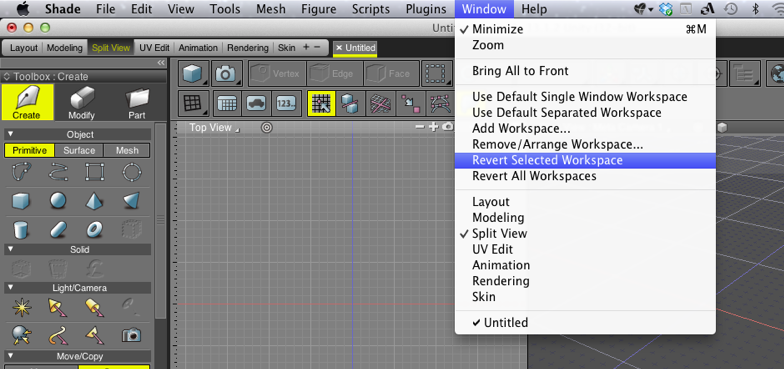Add the curved line light tool
This screenshot has width=784, height=369.
click(x=58, y=334)
